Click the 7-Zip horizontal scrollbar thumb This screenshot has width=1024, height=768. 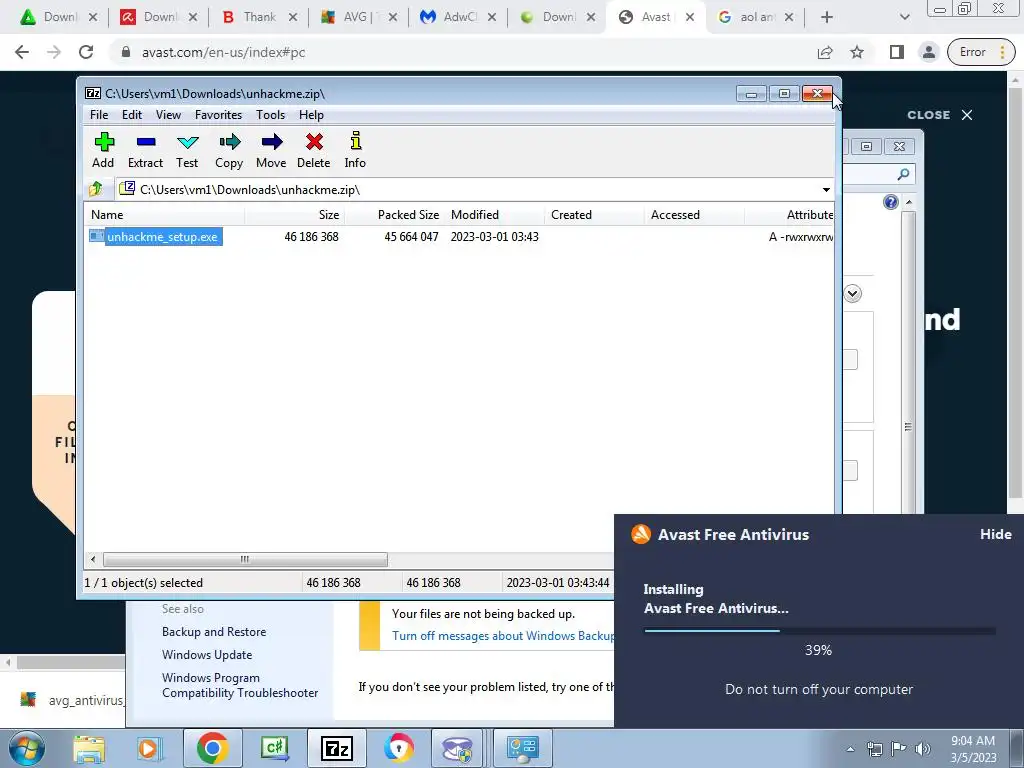(245, 560)
